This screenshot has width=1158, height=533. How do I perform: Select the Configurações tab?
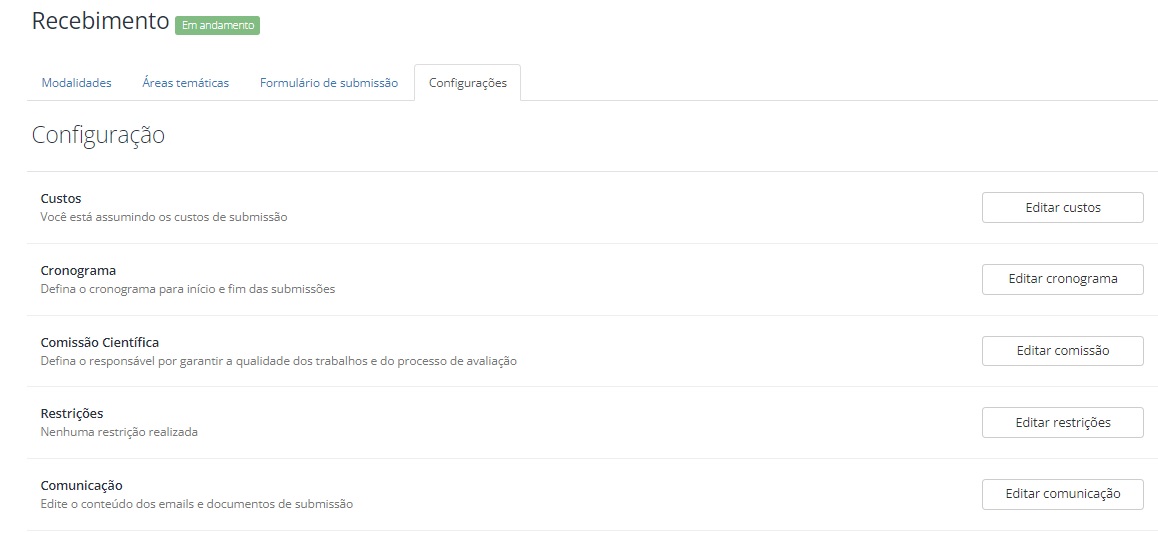[467, 83]
